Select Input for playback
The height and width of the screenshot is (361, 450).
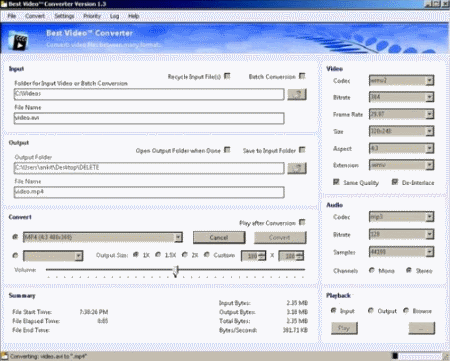pyautogui.click(x=333, y=310)
